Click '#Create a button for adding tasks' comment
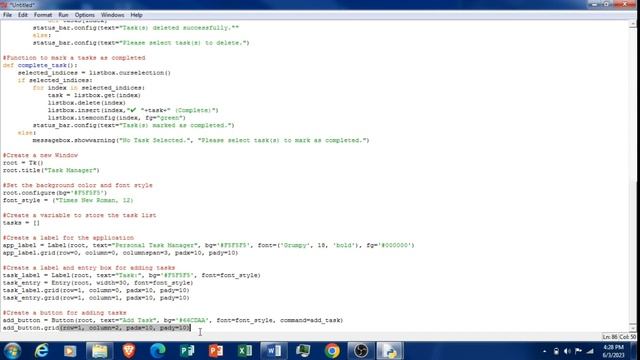The width and height of the screenshot is (640, 360). [x=64, y=313]
